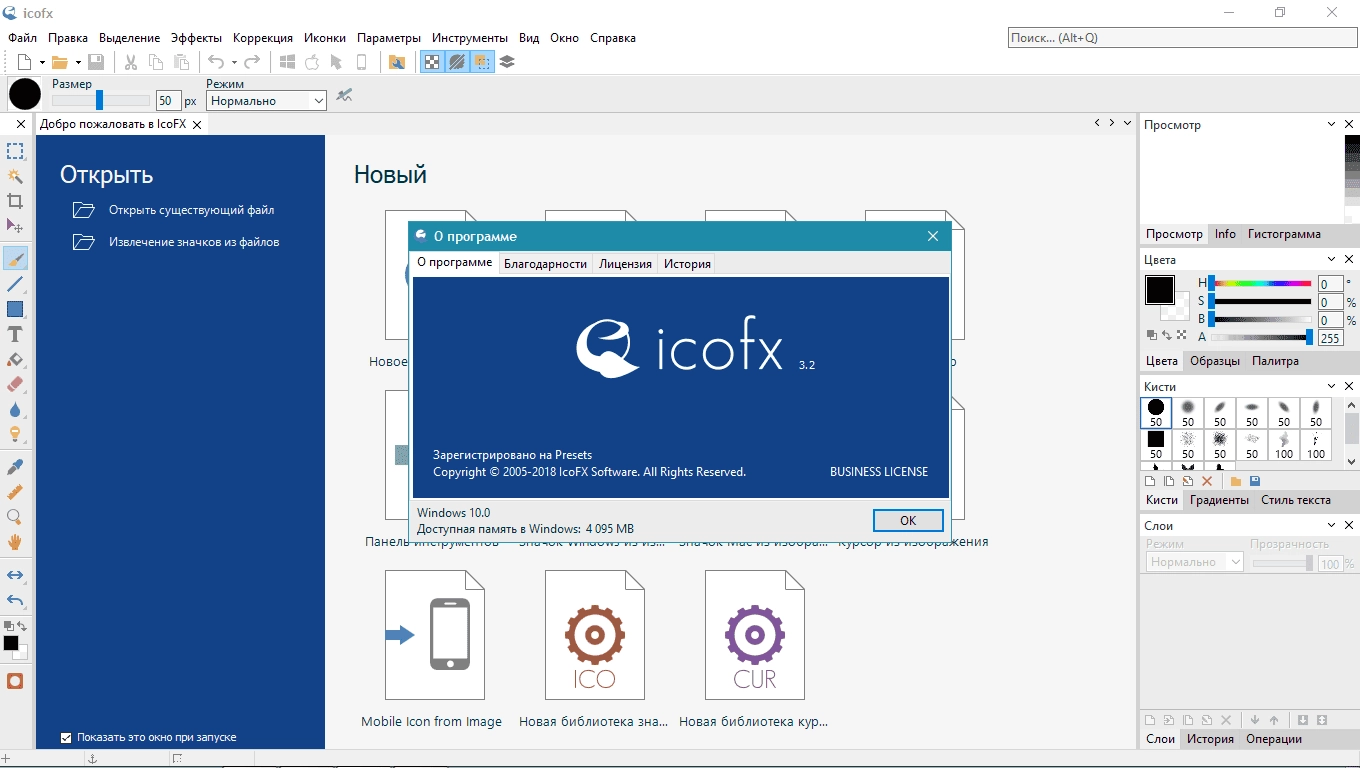The width and height of the screenshot is (1360, 768).
Task: Toggle the diagonal-striped view button
Action: click(457, 62)
